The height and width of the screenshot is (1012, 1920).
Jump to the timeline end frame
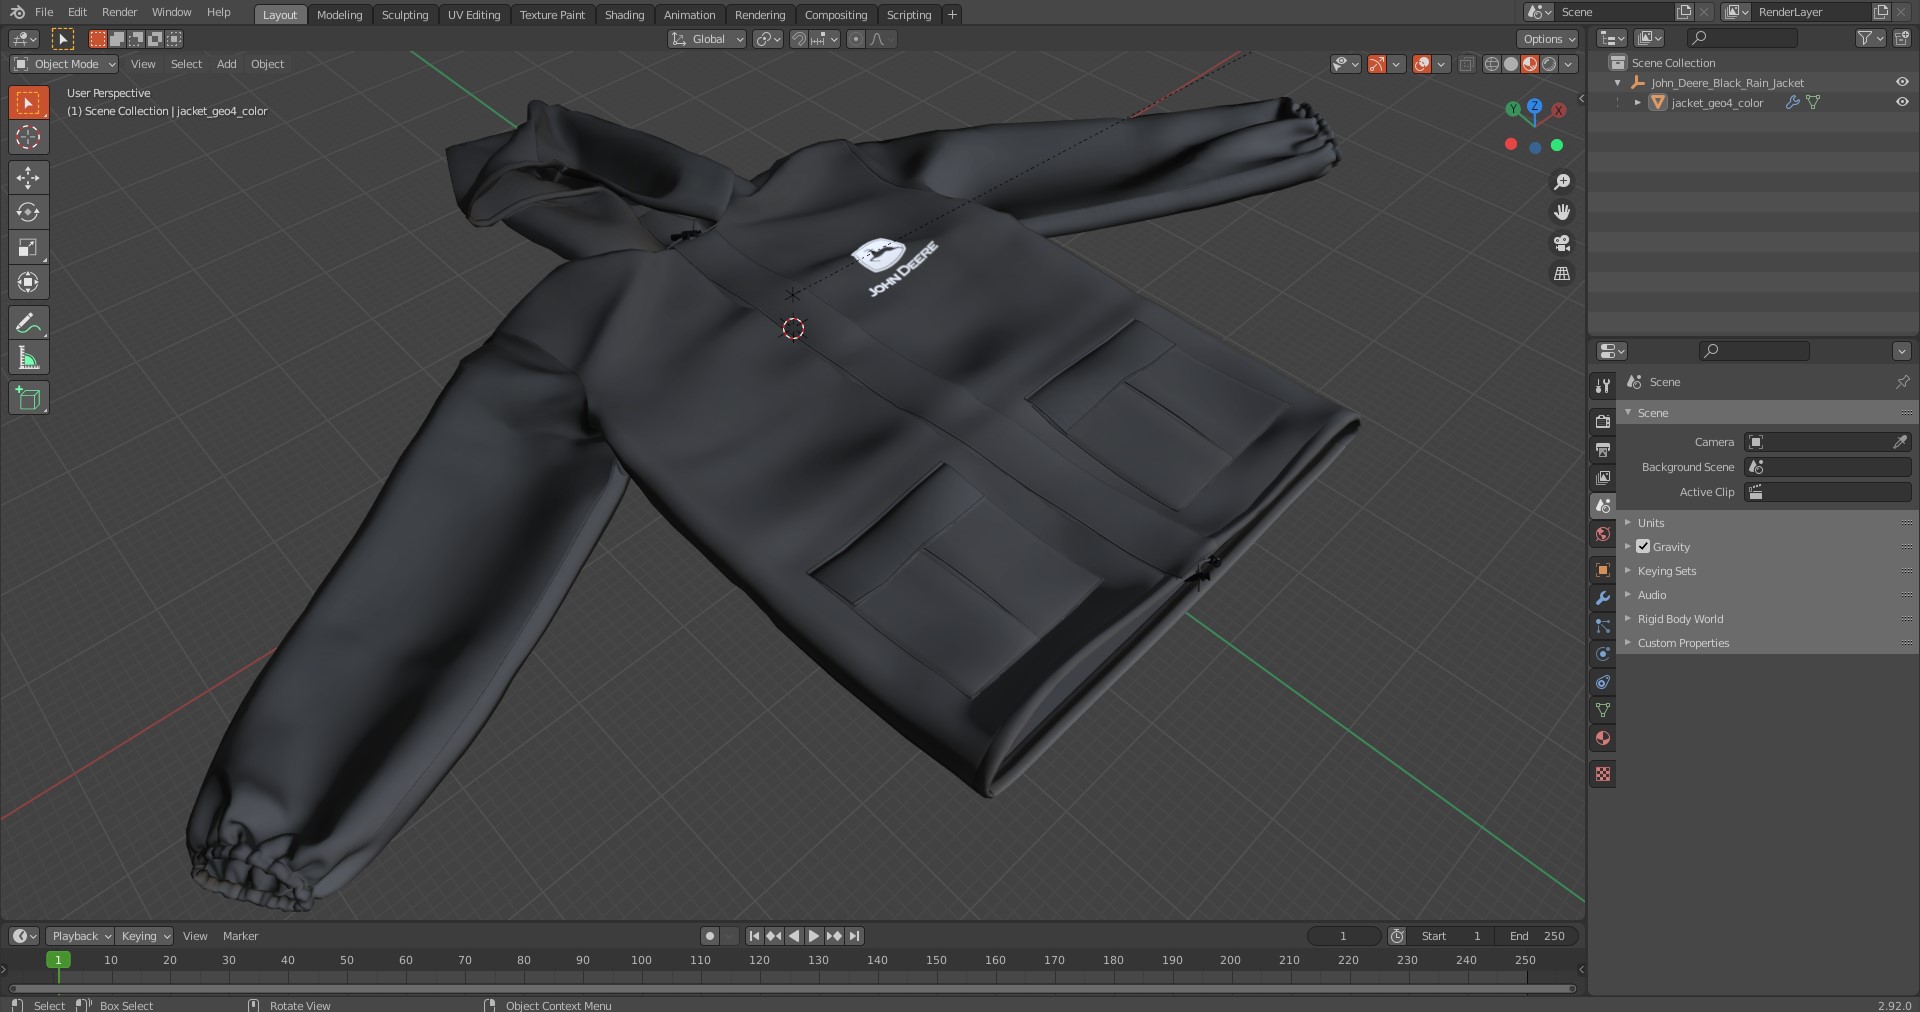[x=854, y=936]
